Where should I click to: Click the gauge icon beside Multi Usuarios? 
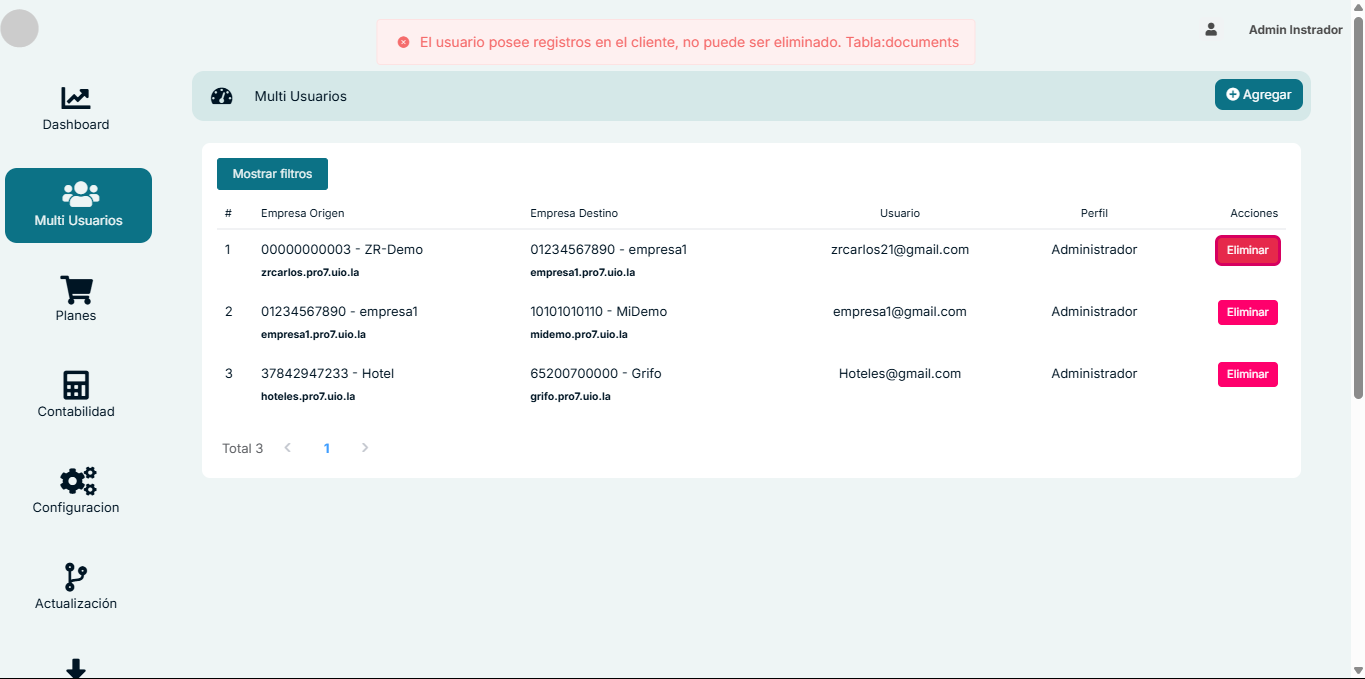tap(222, 96)
